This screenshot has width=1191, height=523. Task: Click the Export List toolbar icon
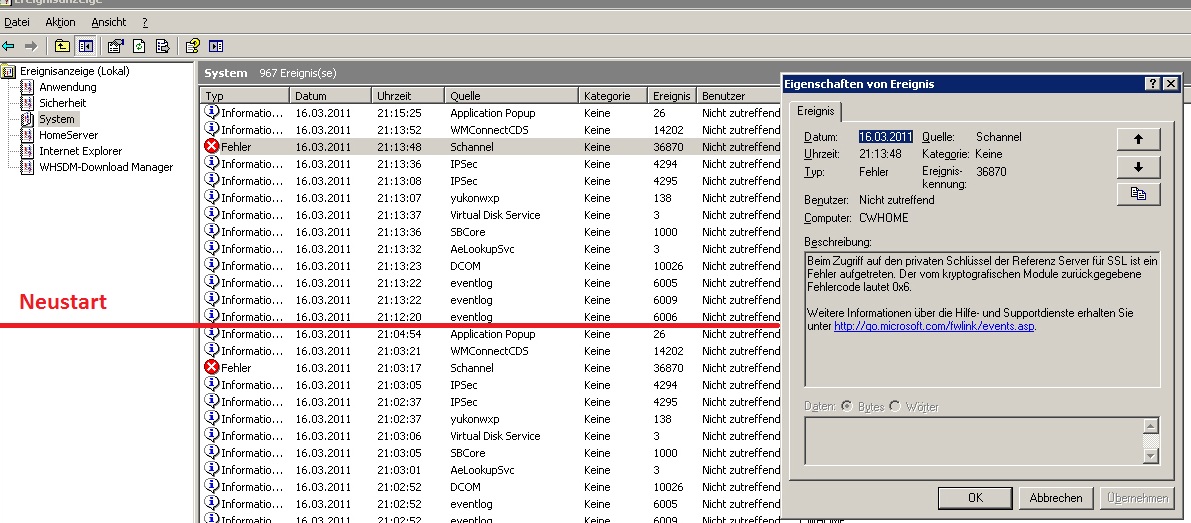pos(162,46)
